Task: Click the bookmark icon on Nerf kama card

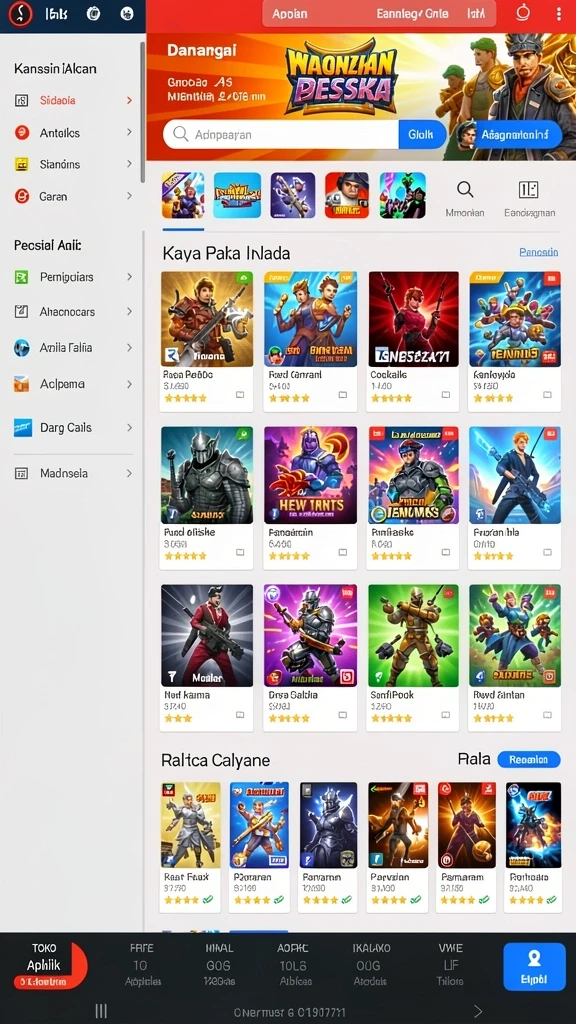Action: coord(240,714)
